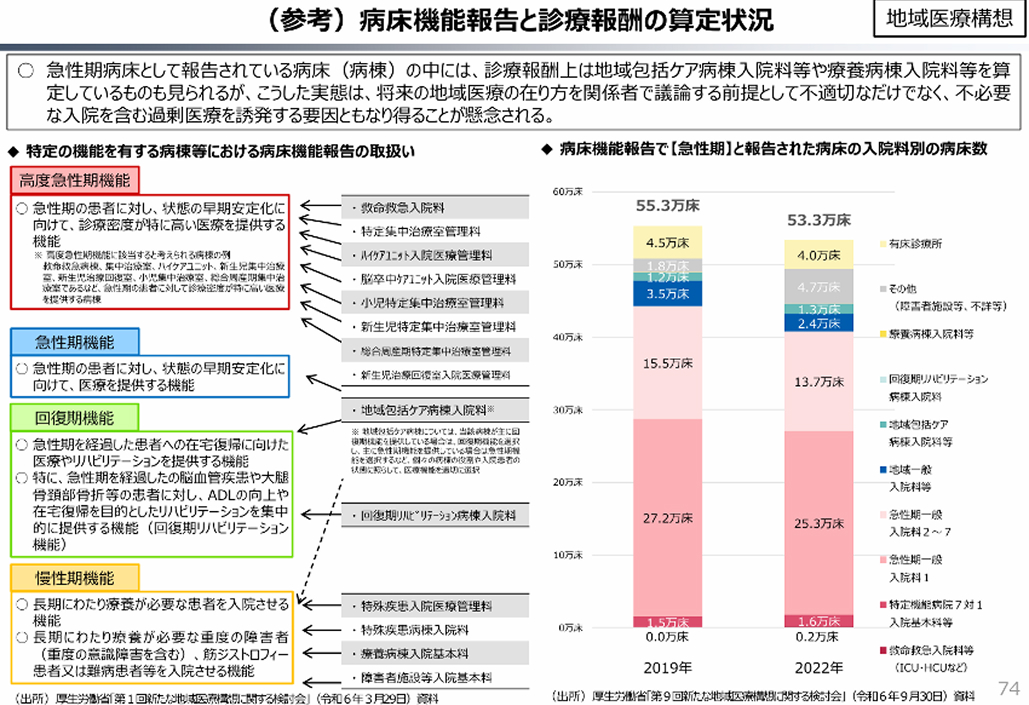Click the ハイケアユニット入院医療管理料 row
Image resolution: width=1029 pixels, height=705 pixels.
coord(435,255)
